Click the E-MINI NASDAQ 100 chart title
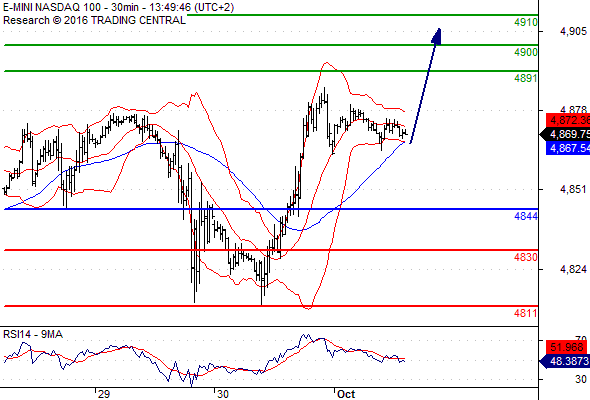The image size is (590, 400). (x=118, y=7)
